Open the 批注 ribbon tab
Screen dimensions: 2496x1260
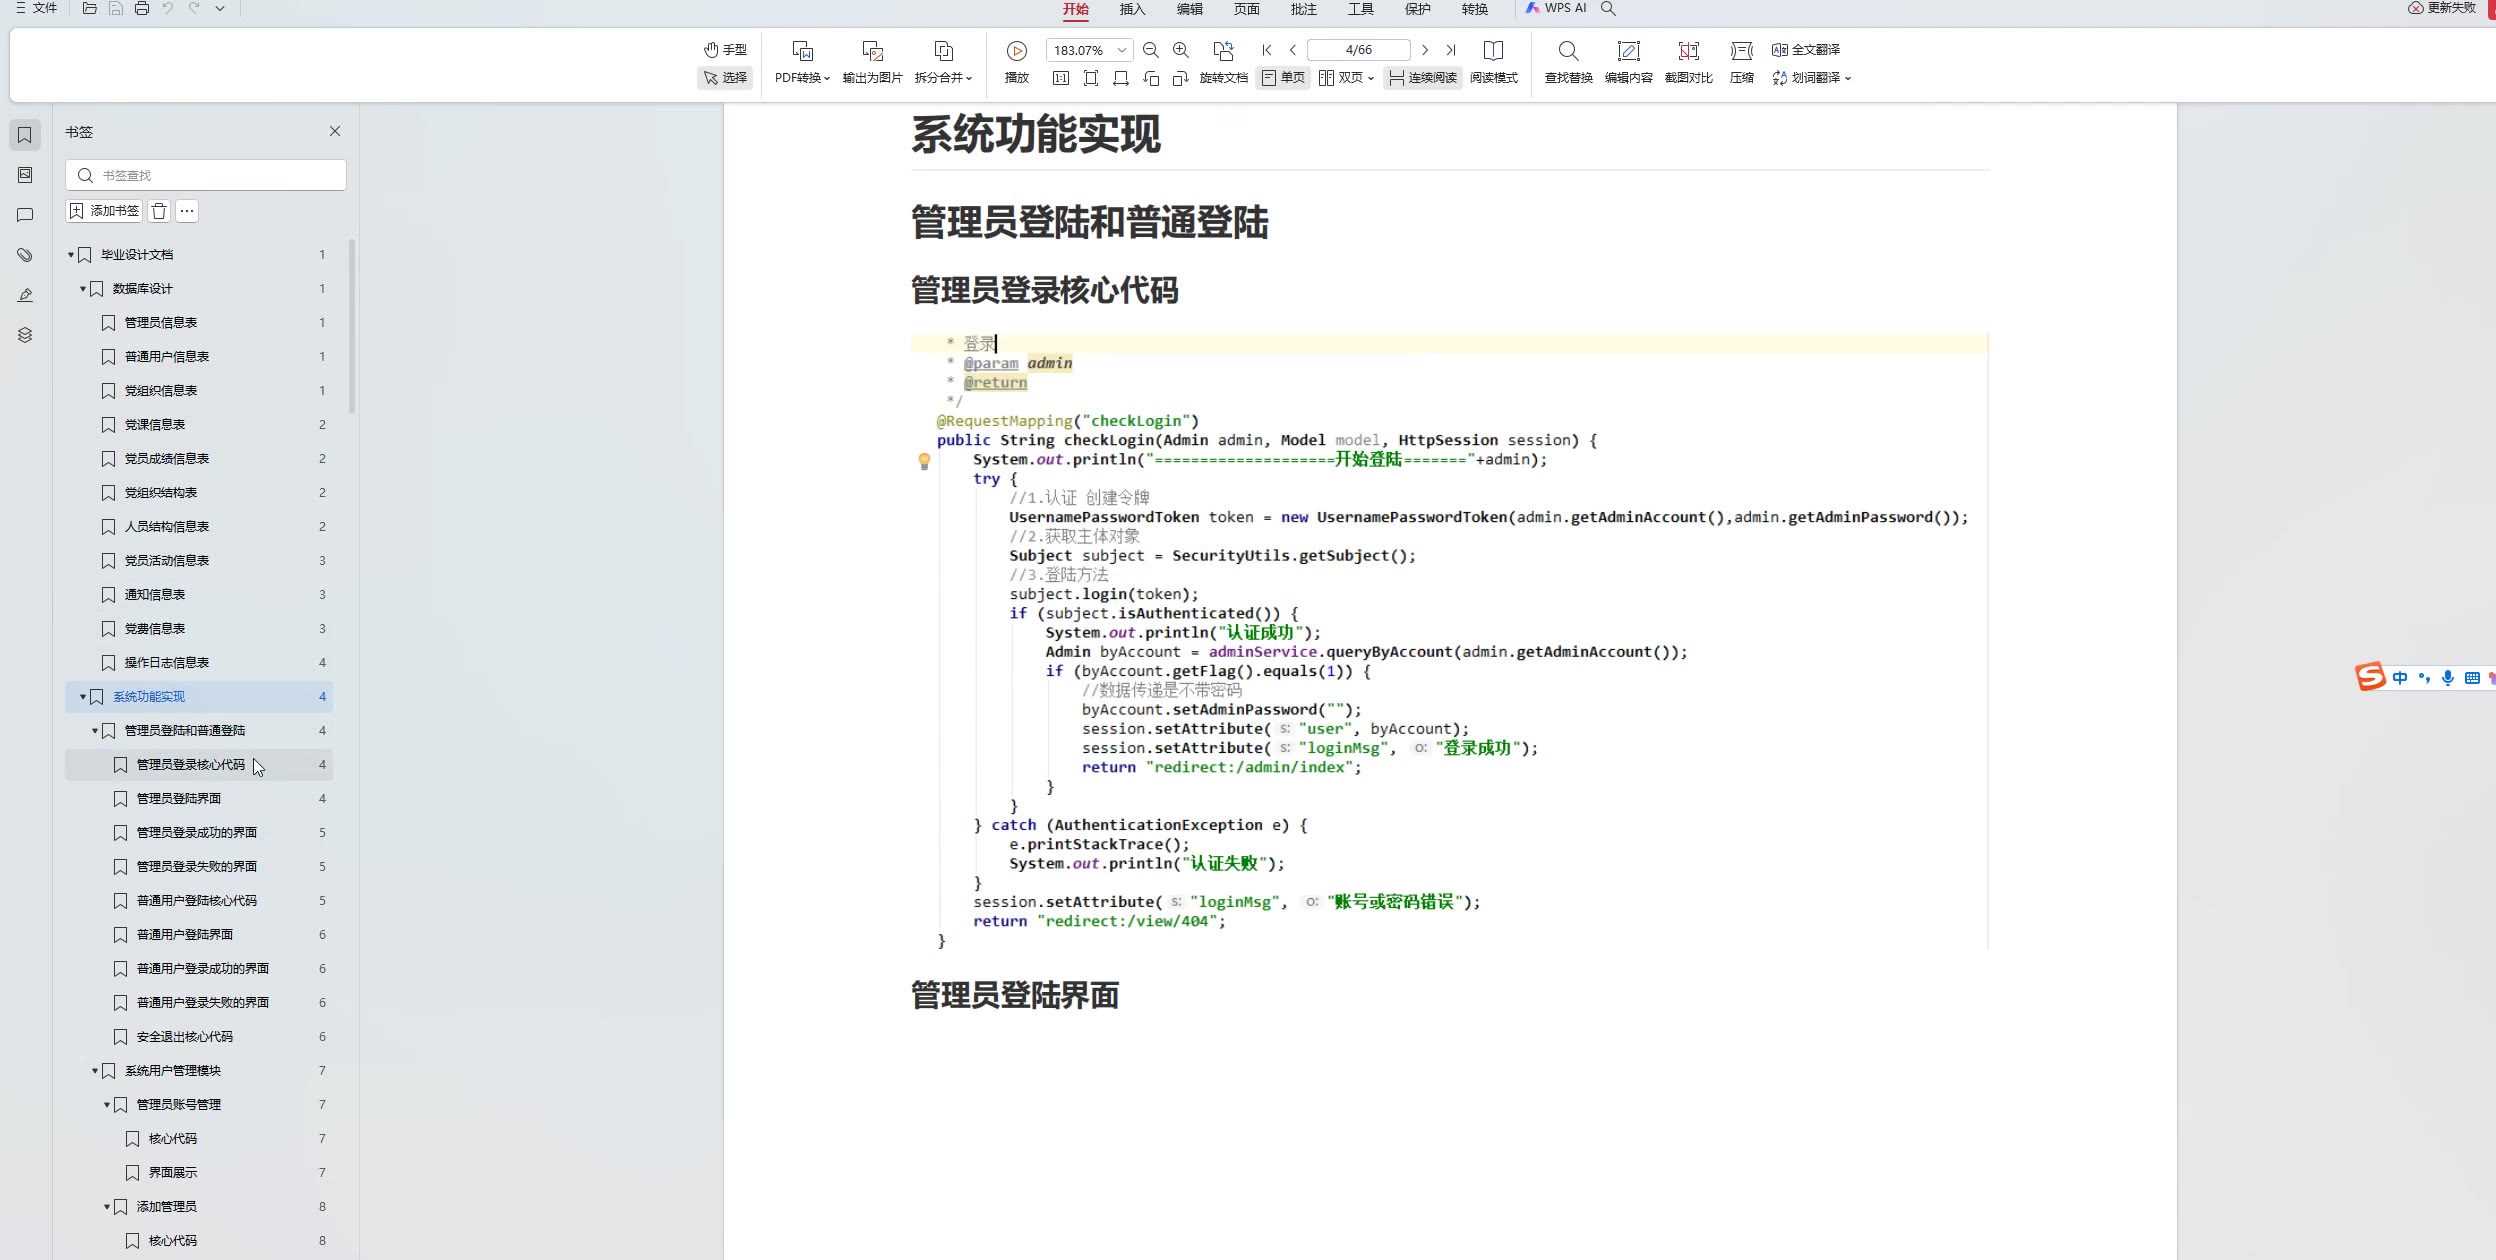(x=1303, y=9)
